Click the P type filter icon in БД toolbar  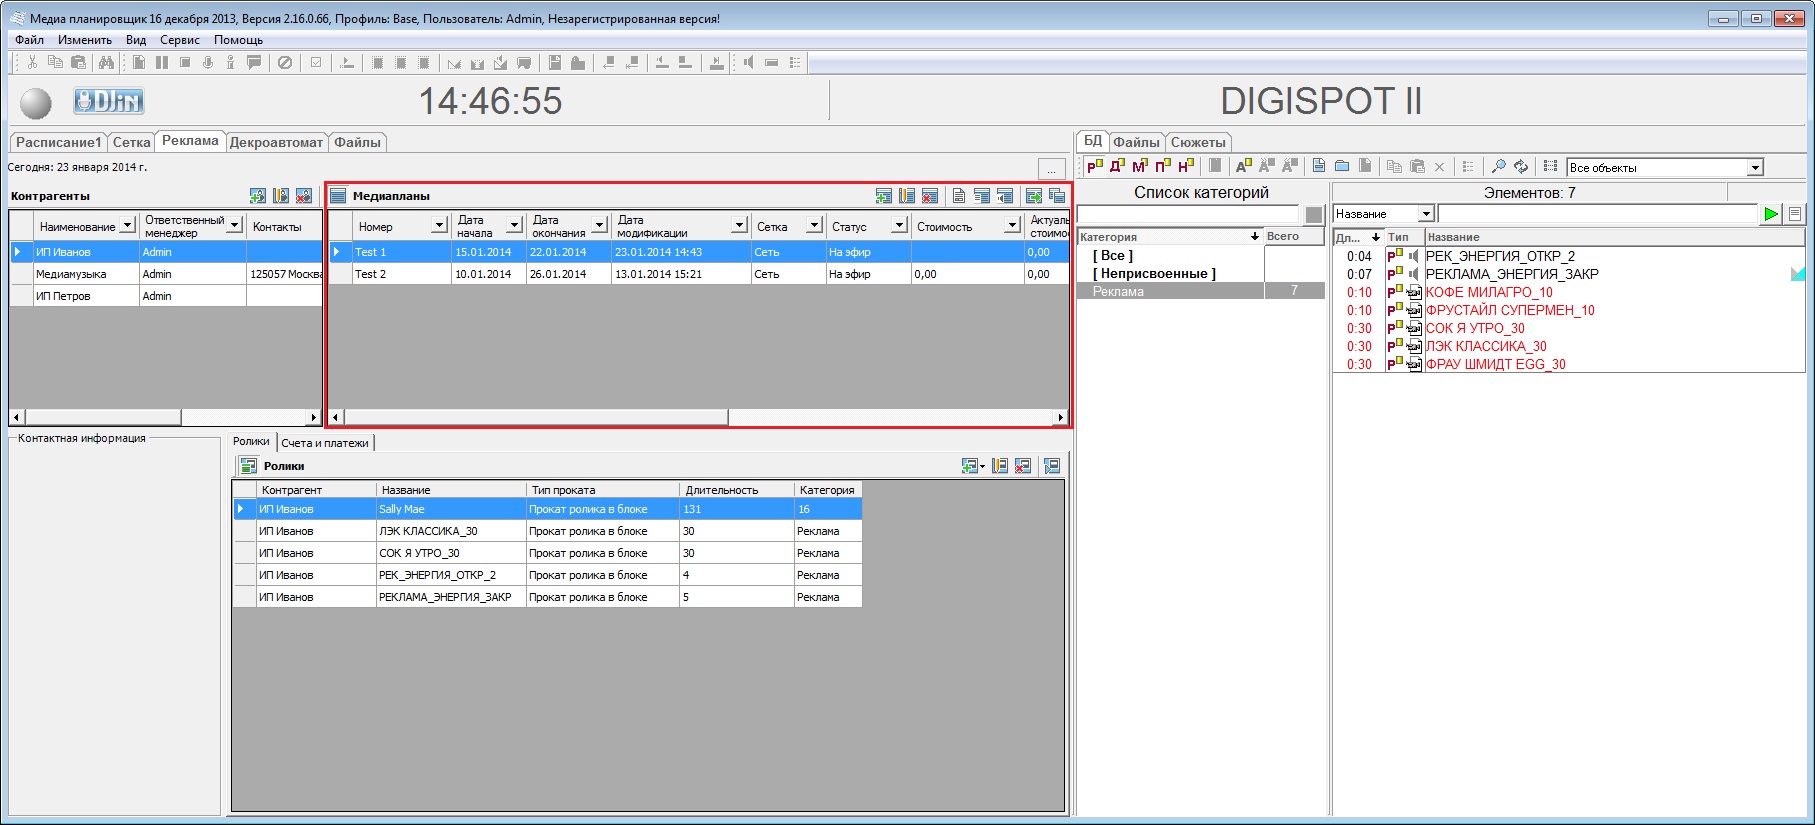pyautogui.click(x=1094, y=166)
